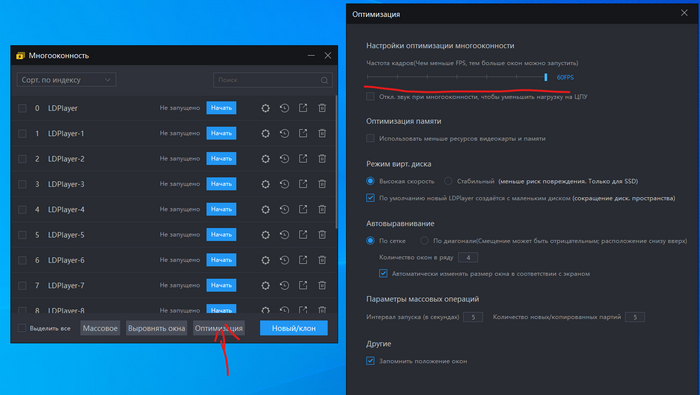This screenshot has height=395, width=700.
Task: Tick the checkbox for LDPlayer-3
Action: pos(22,184)
